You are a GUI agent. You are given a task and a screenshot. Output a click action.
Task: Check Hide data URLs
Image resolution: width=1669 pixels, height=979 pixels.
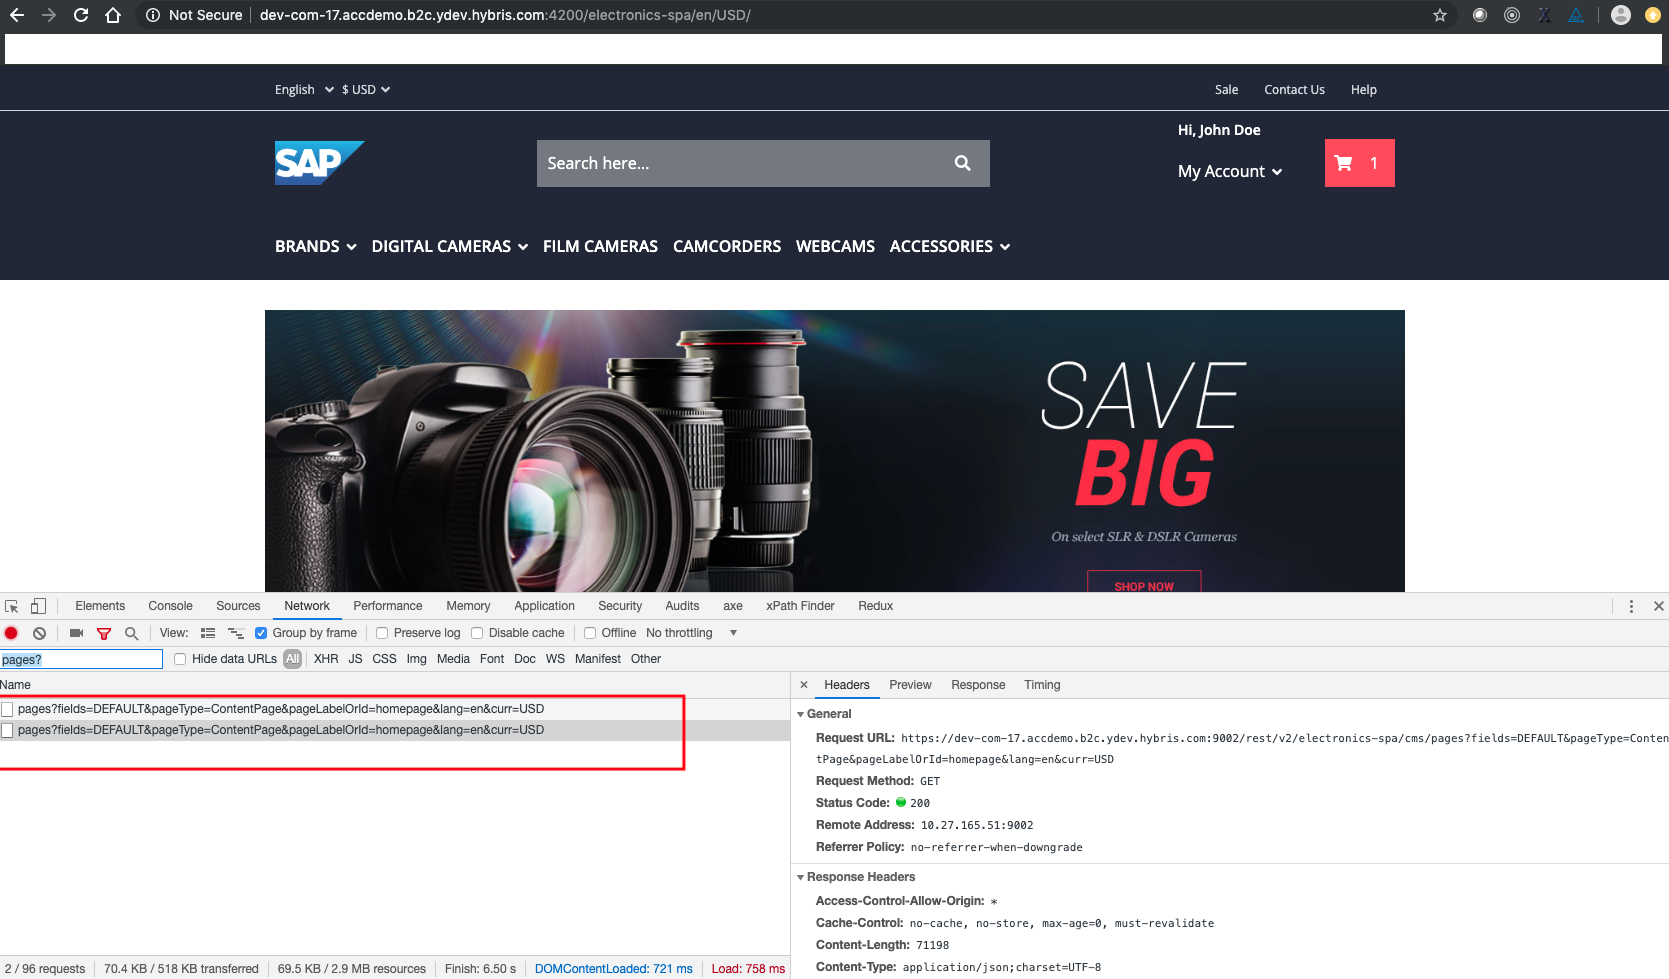pos(180,658)
